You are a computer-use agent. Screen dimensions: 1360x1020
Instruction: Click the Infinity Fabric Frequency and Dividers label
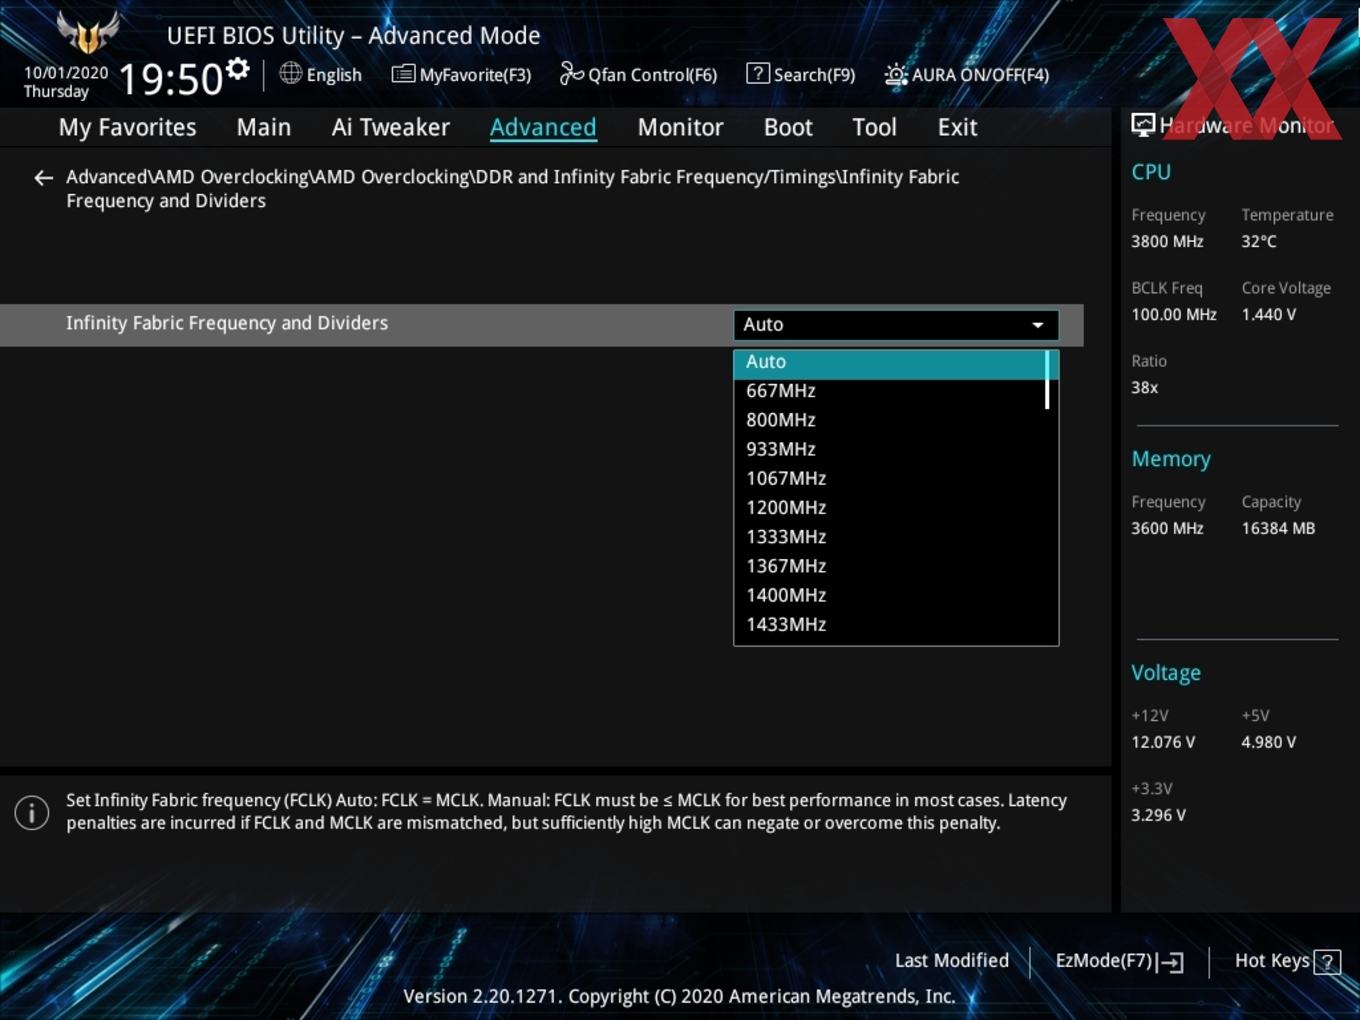[x=227, y=323]
